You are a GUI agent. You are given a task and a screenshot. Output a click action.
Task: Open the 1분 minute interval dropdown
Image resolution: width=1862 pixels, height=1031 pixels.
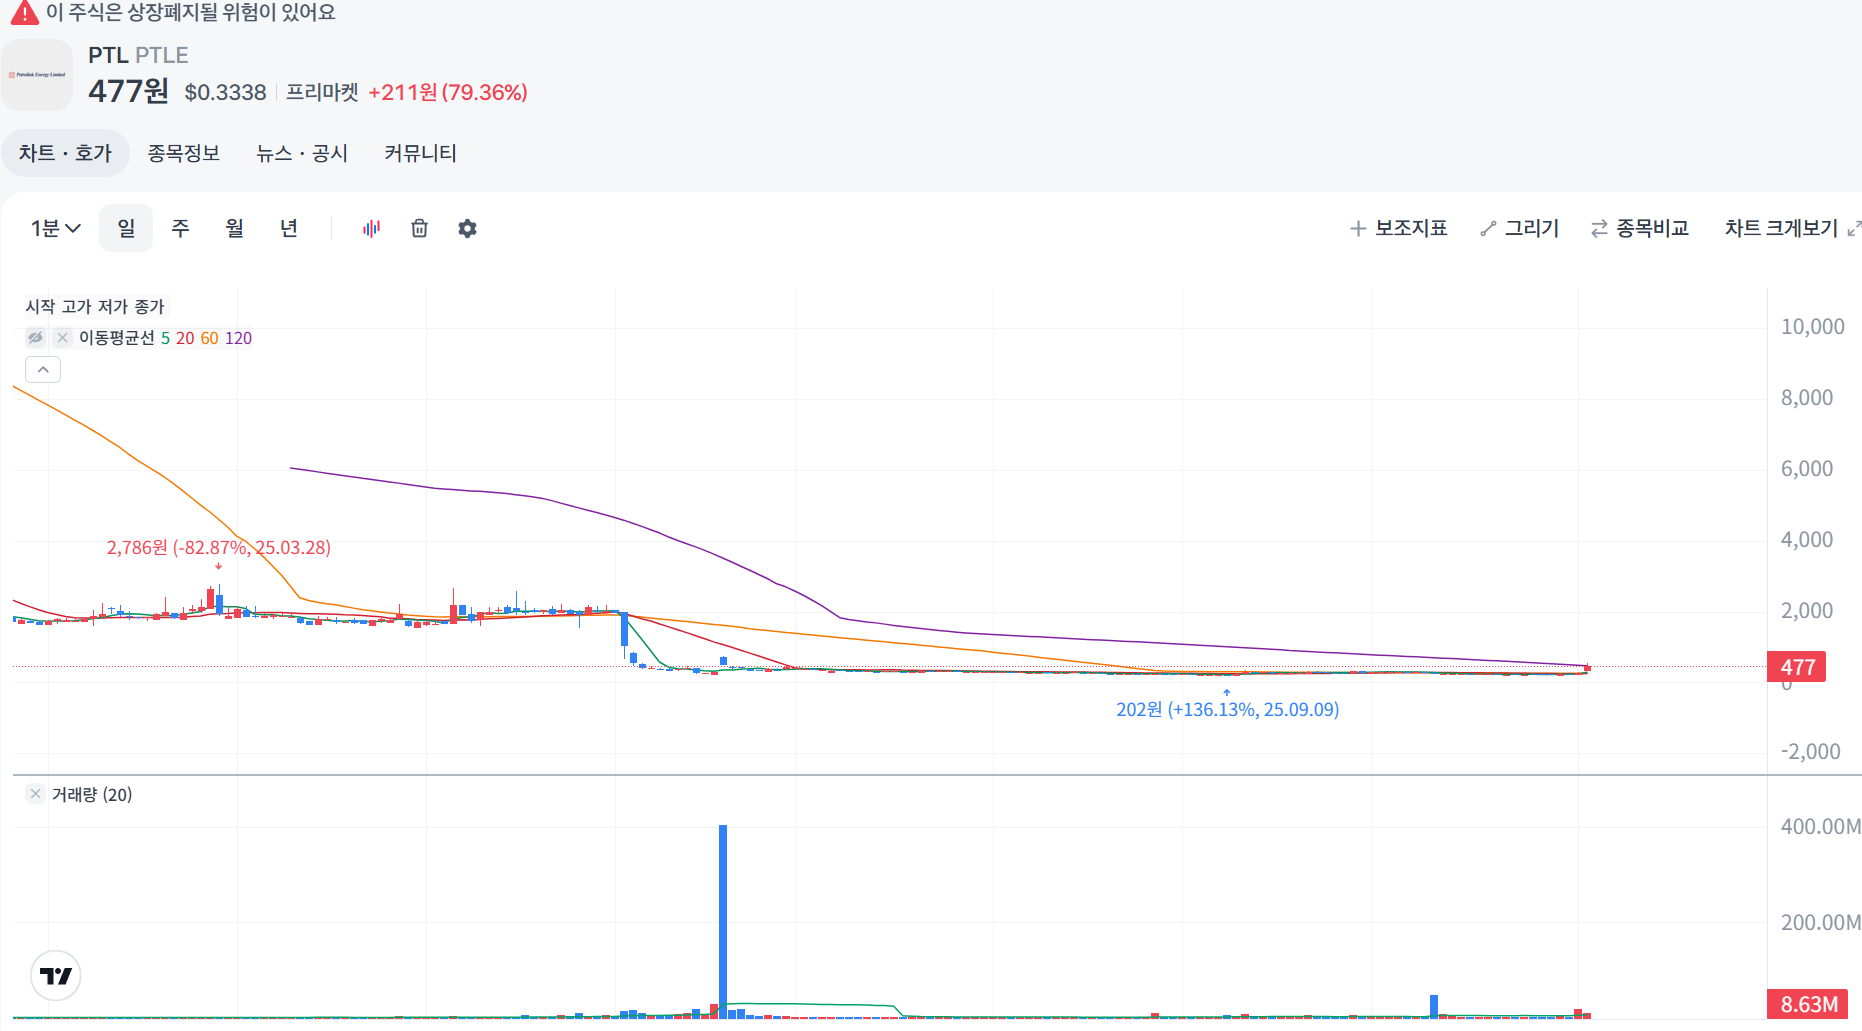pyautogui.click(x=55, y=229)
